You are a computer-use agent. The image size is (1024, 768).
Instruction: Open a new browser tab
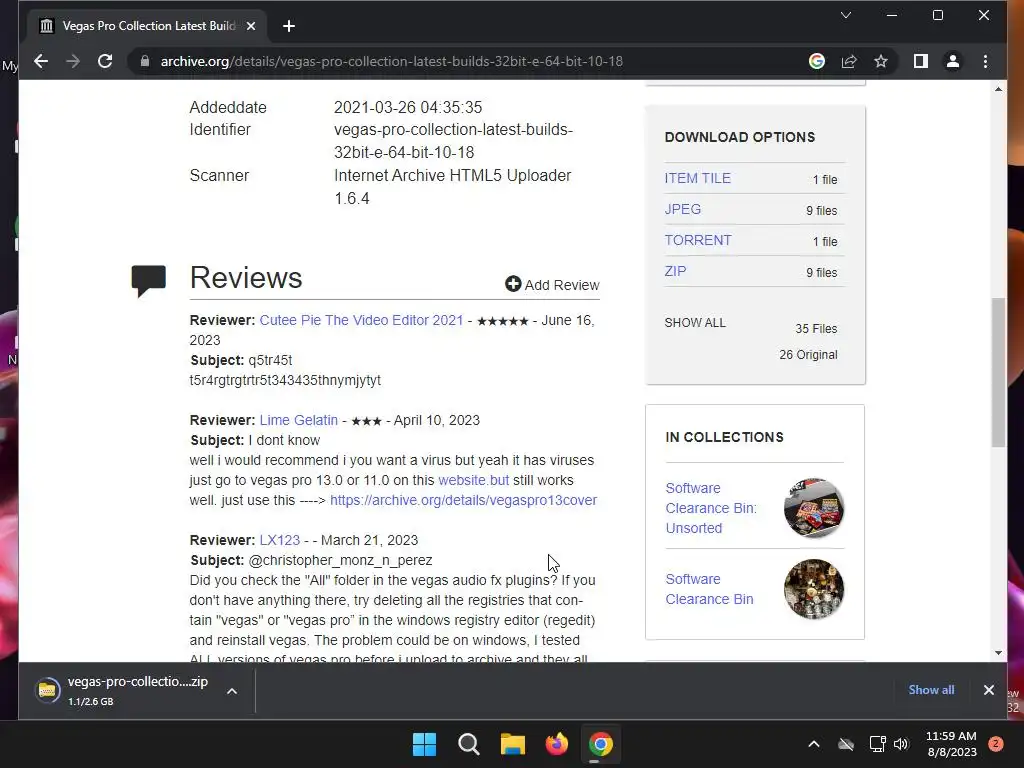[289, 26]
